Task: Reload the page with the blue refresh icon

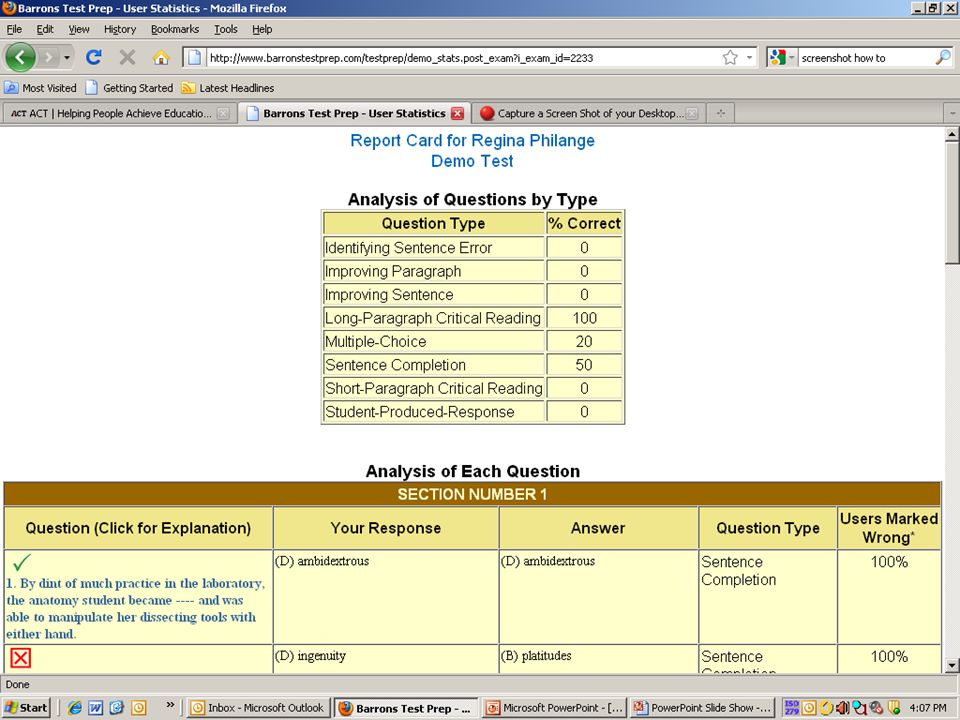Action: [x=94, y=58]
